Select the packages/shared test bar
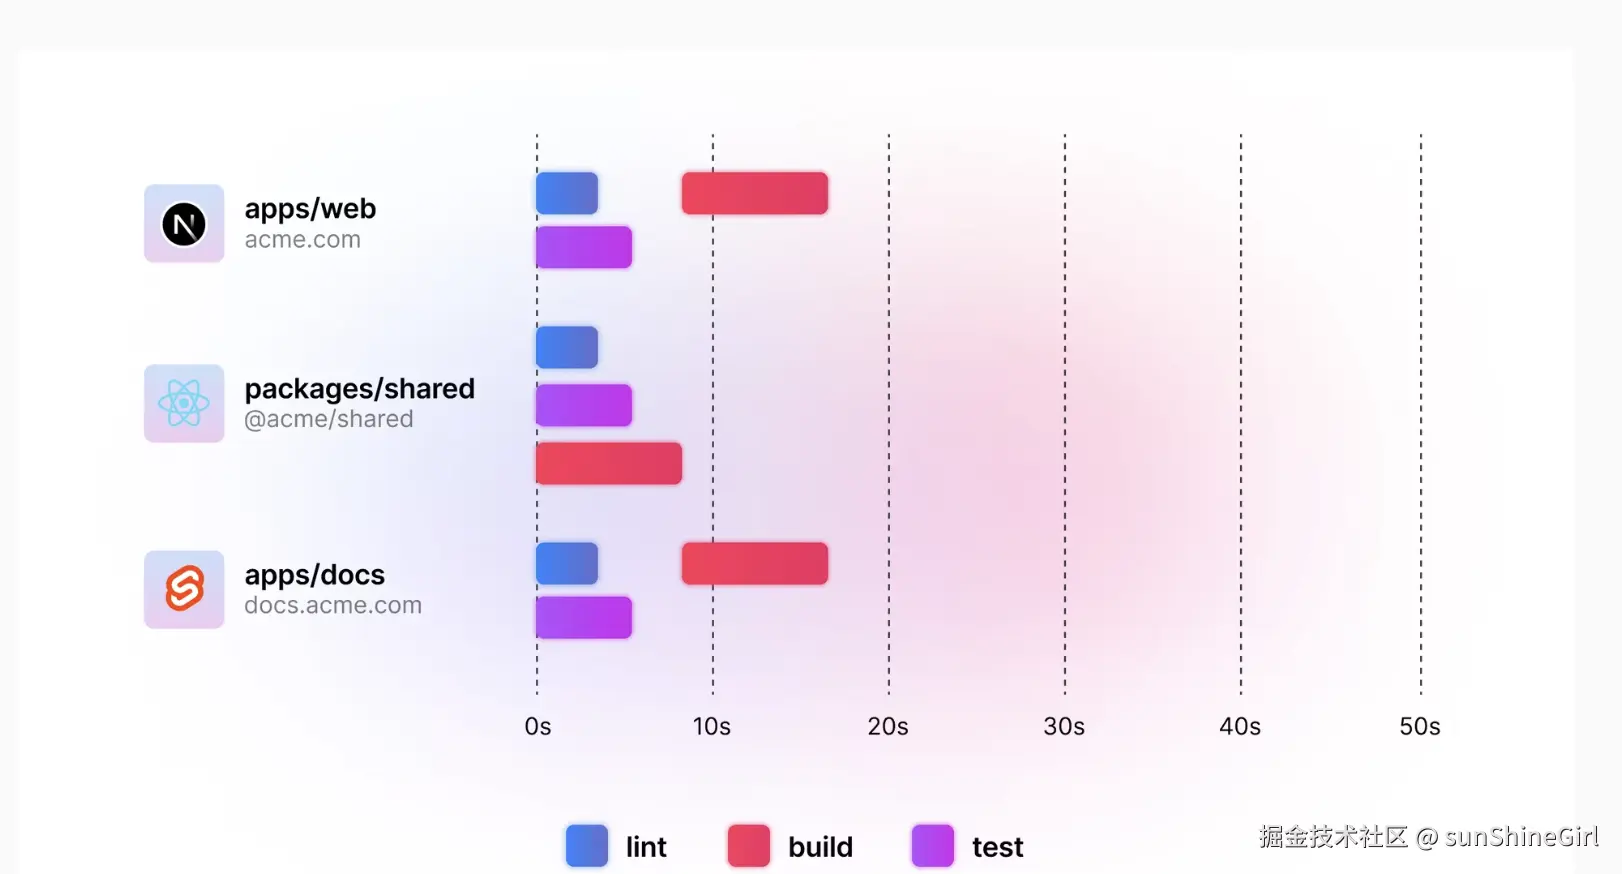The image size is (1622, 874). (x=584, y=405)
